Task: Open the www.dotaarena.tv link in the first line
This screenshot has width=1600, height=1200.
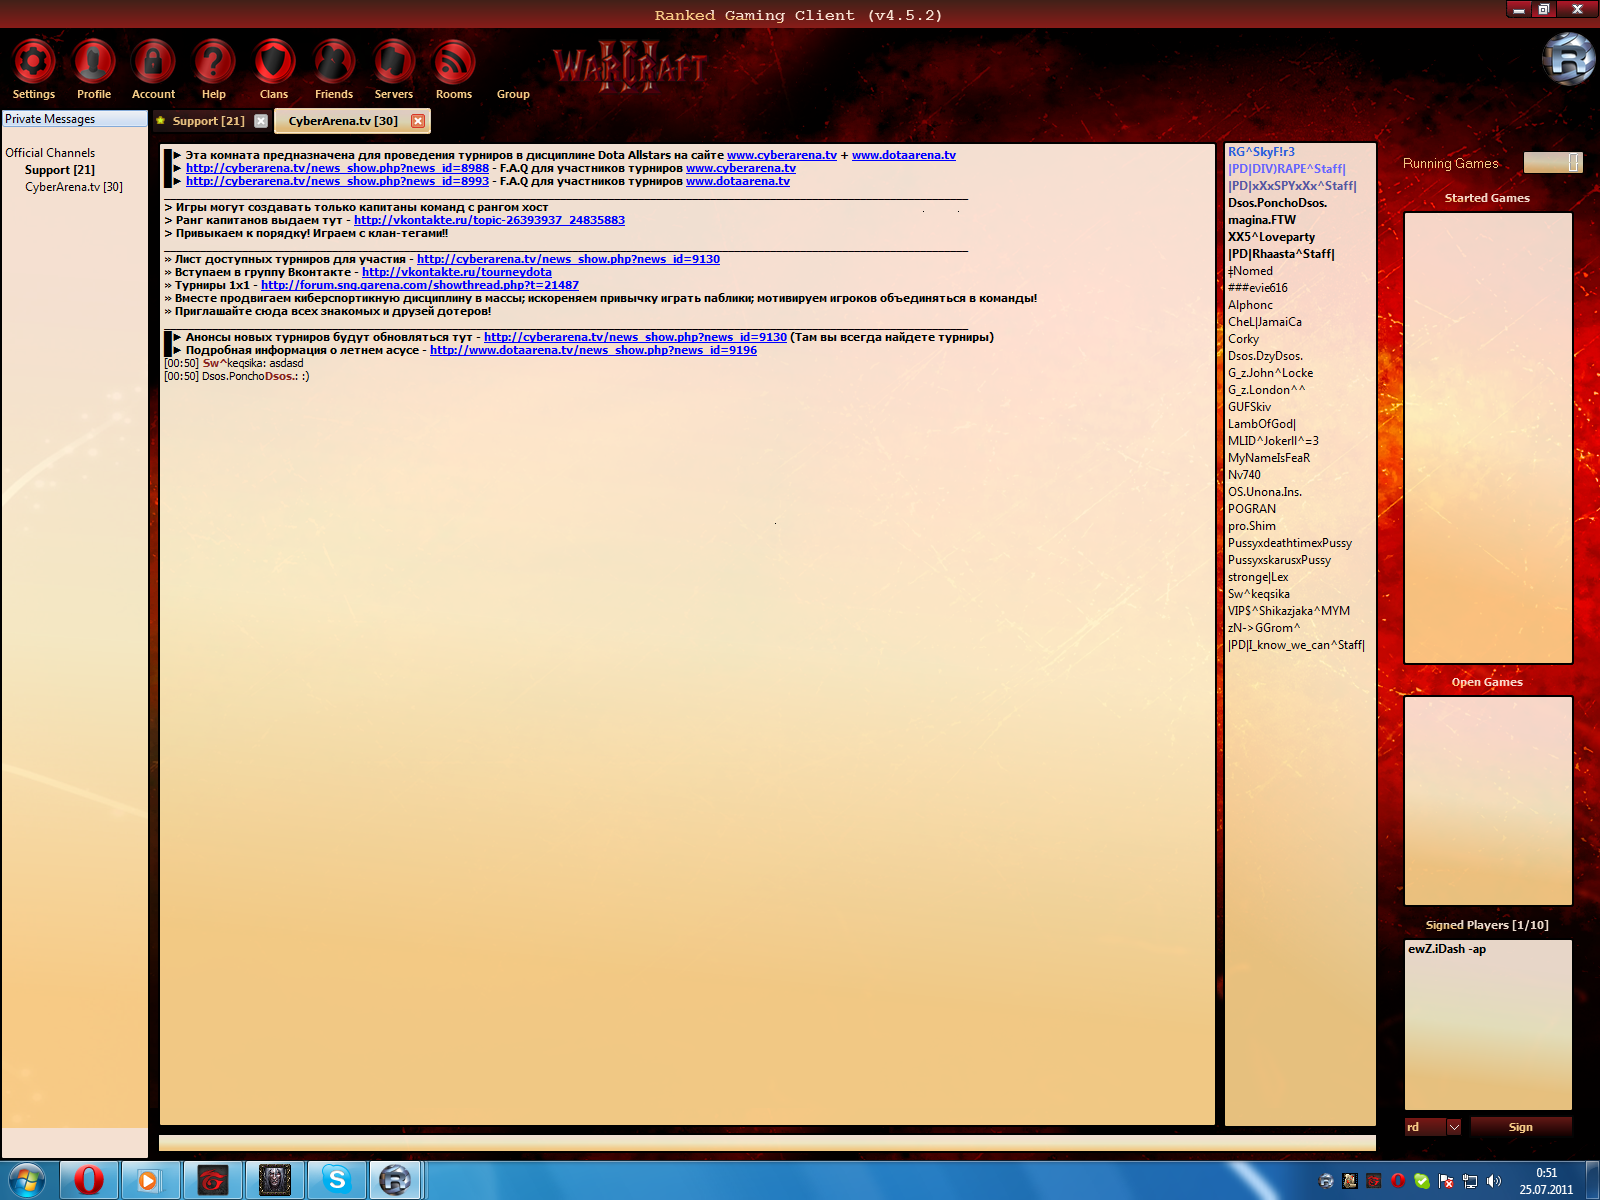Action: [904, 155]
